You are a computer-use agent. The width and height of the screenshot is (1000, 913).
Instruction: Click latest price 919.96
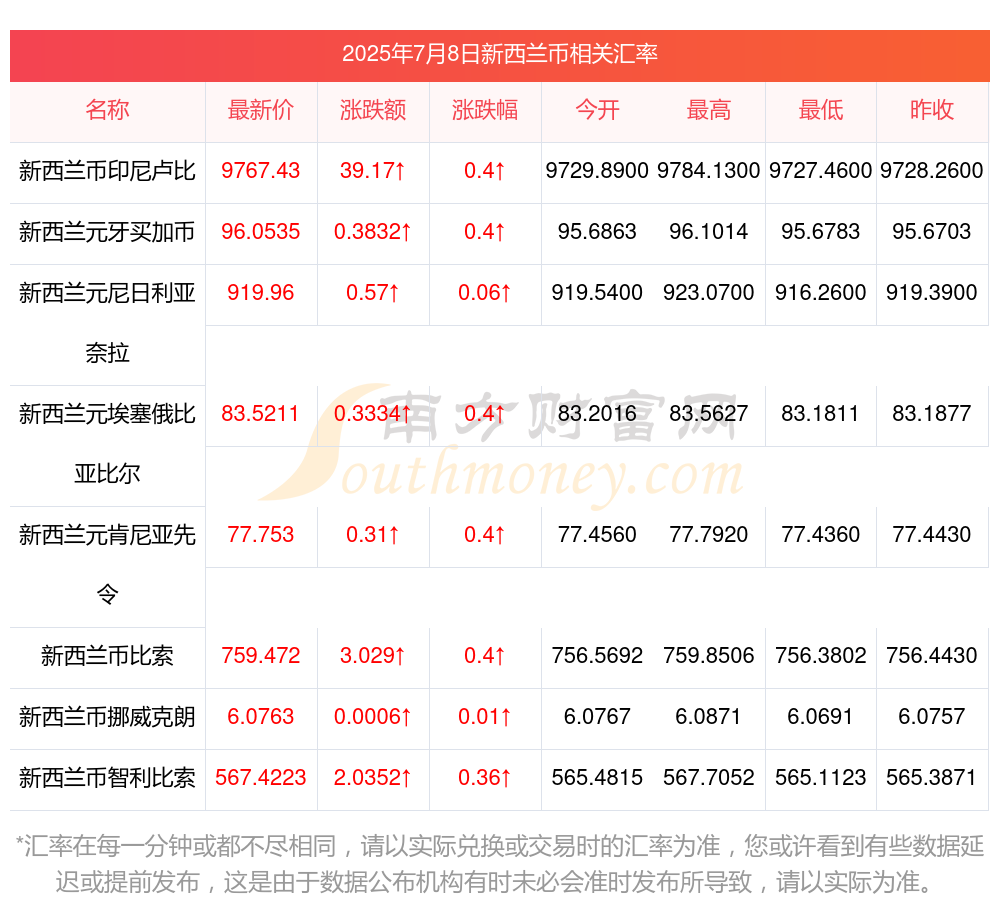point(261,293)
